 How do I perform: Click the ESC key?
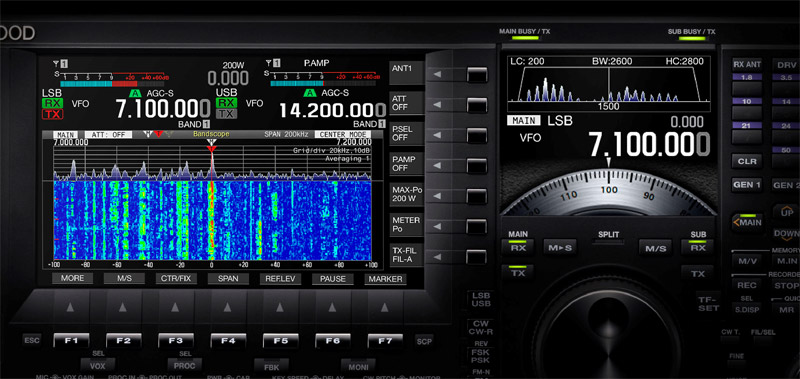tap(32, 340)
